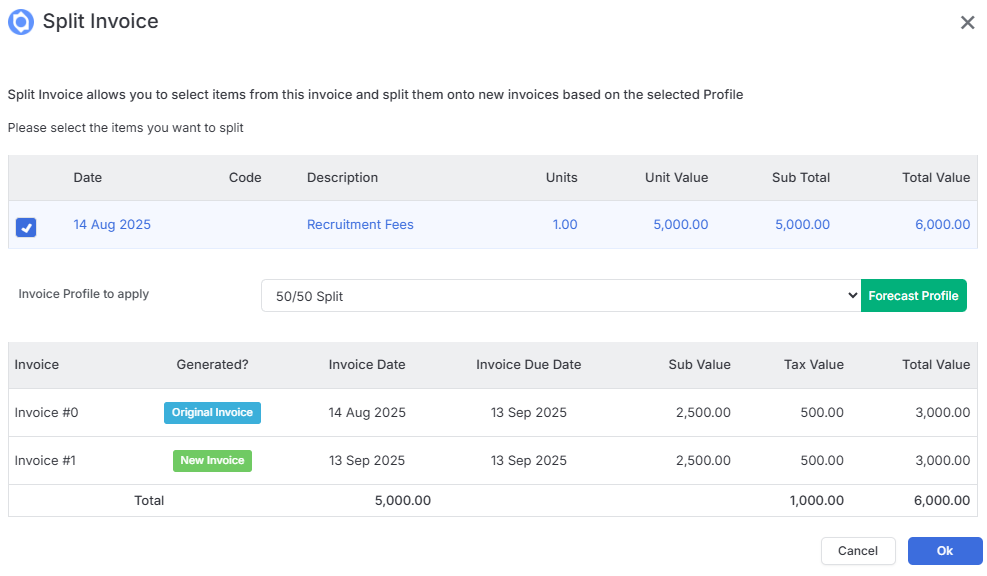Viewport: 987px width, 576px height.
Task: Click the Original Invoice badge
Action: (212, 412)
